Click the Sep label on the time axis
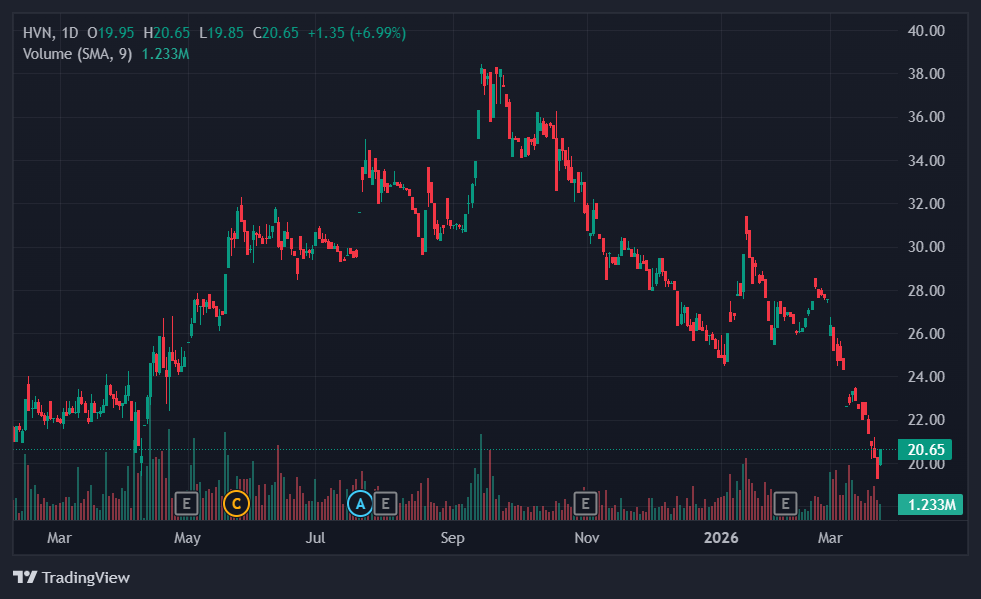981x599 pixels. pos(453,539)
